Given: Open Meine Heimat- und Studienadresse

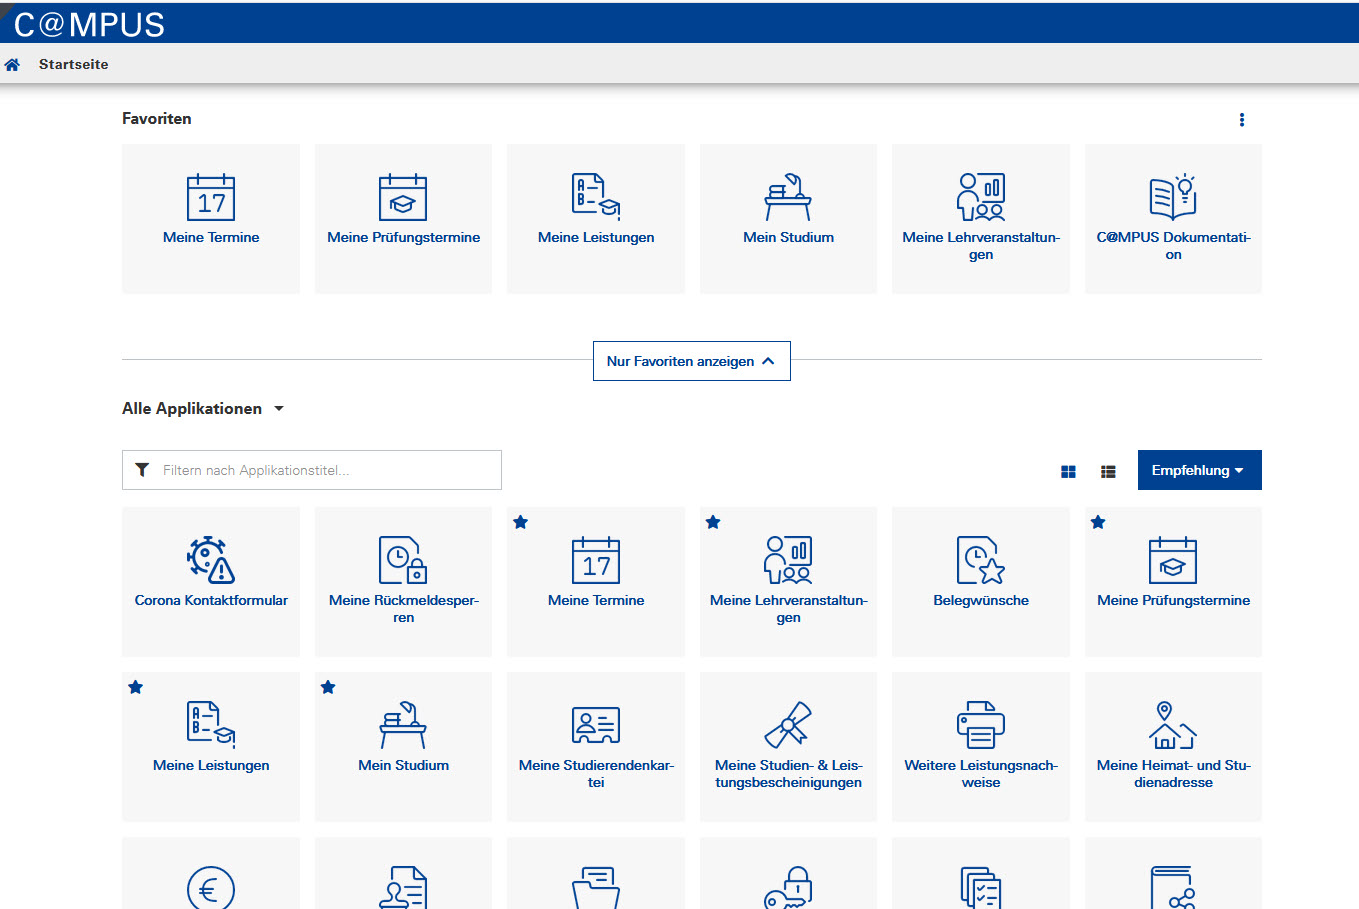Looking at the screenshot, I should (x=1173, y=747).
